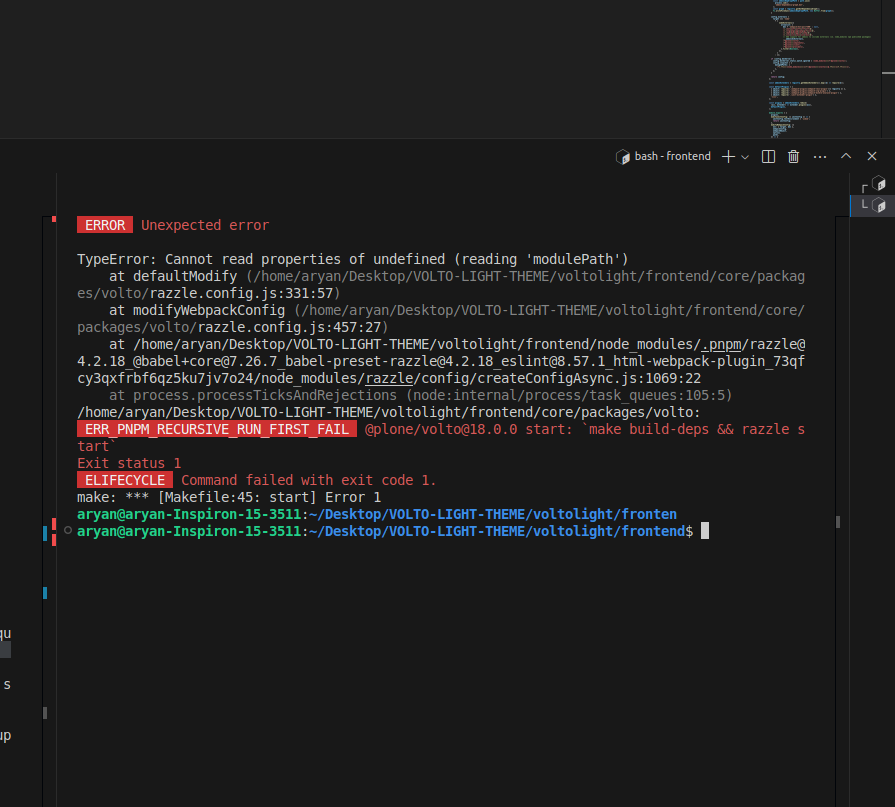
Task: Click '@plone/volto@18.0.0 start:' text
Action: 469,430
